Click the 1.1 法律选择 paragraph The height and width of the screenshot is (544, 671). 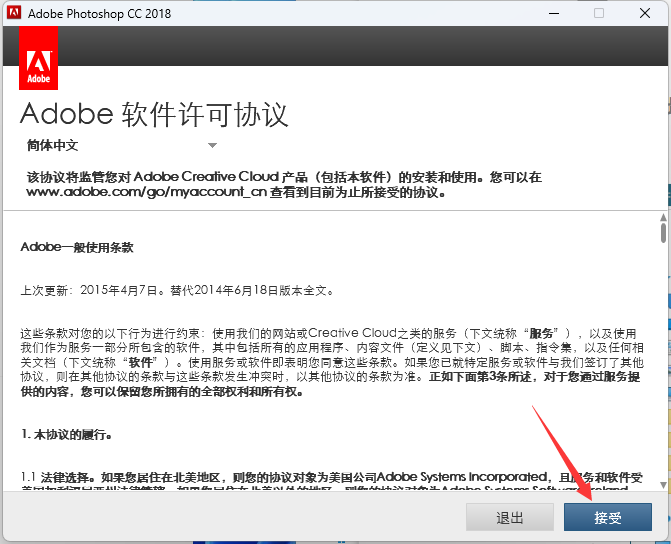click(x=332, y=482)
